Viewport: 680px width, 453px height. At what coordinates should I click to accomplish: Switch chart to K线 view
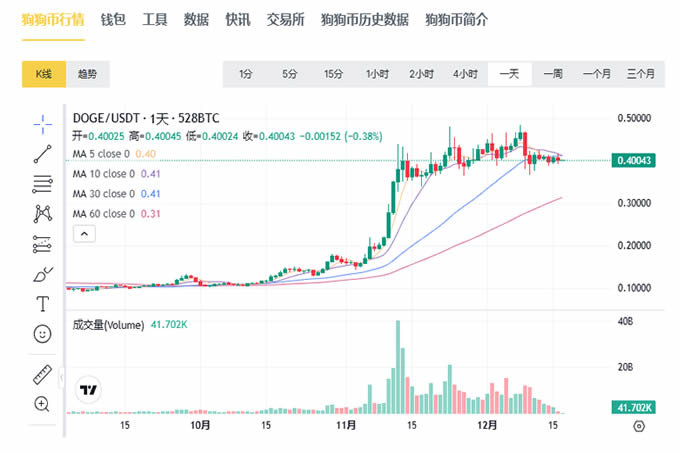click(x=44, y=74)
